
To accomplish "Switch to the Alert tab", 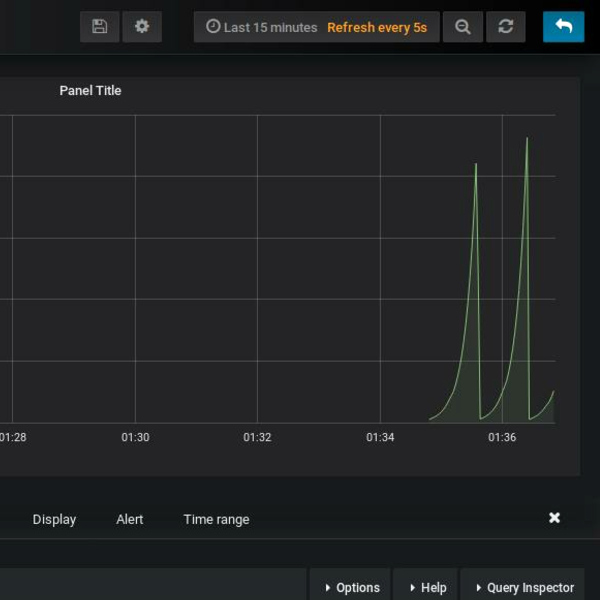I will [x=130, y=519].
